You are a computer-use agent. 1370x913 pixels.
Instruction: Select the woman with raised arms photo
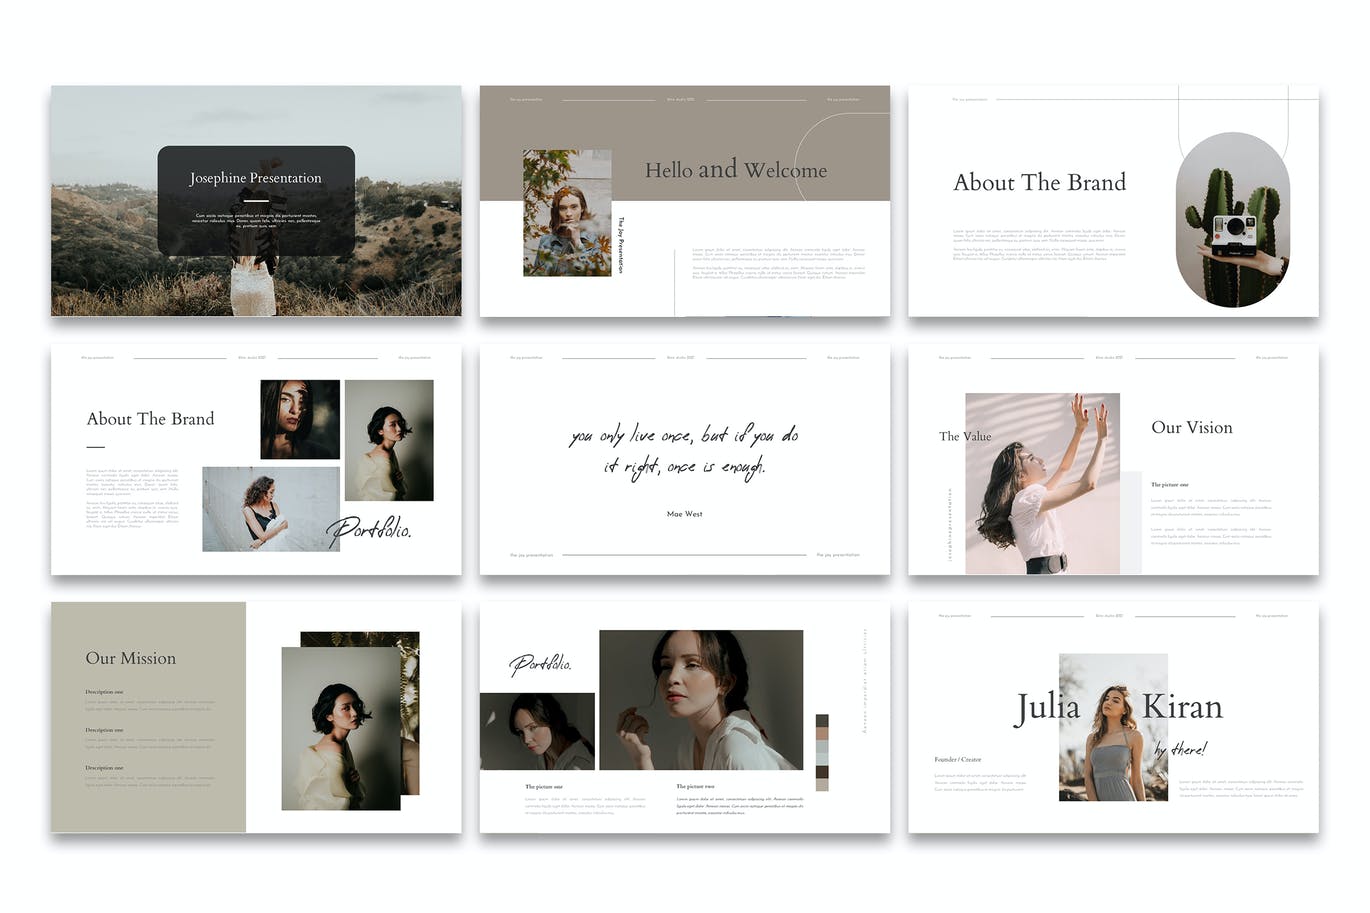coord(1042,483)
